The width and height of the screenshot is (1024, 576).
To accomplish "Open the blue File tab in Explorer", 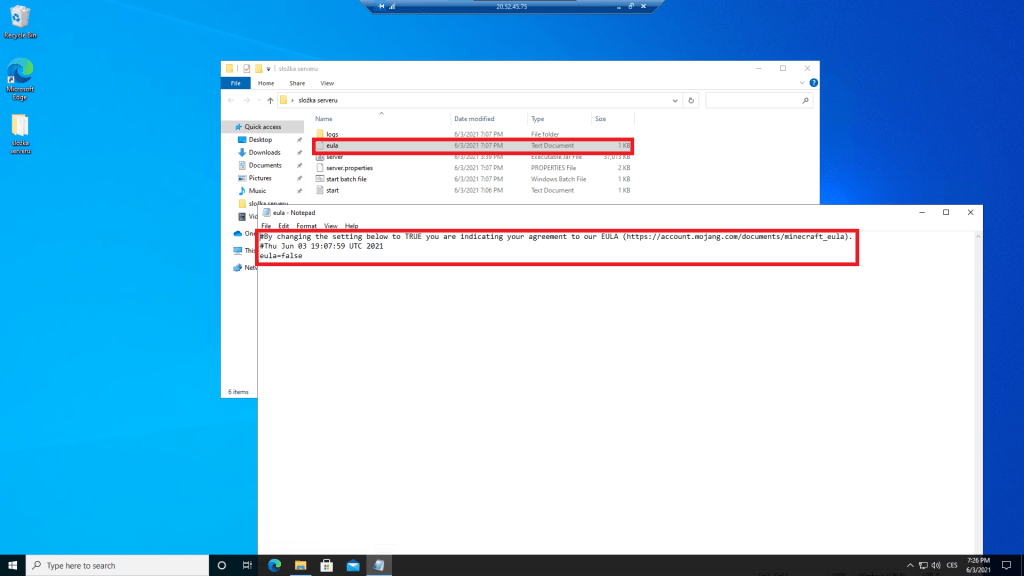I will tap(234, 83).
